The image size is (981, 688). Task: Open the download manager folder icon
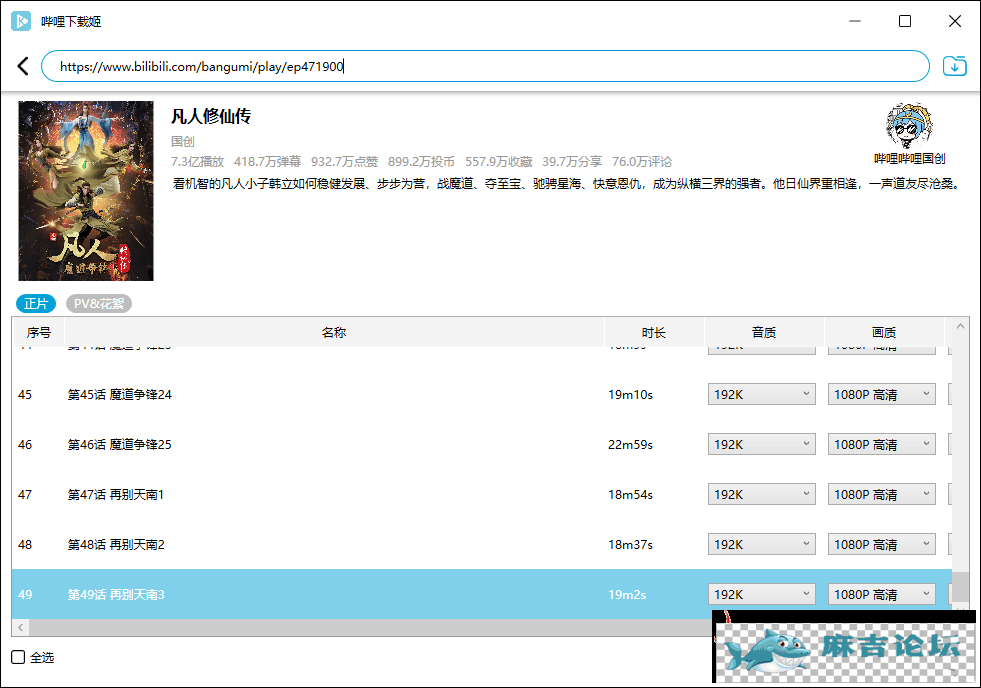coord(955,66)
